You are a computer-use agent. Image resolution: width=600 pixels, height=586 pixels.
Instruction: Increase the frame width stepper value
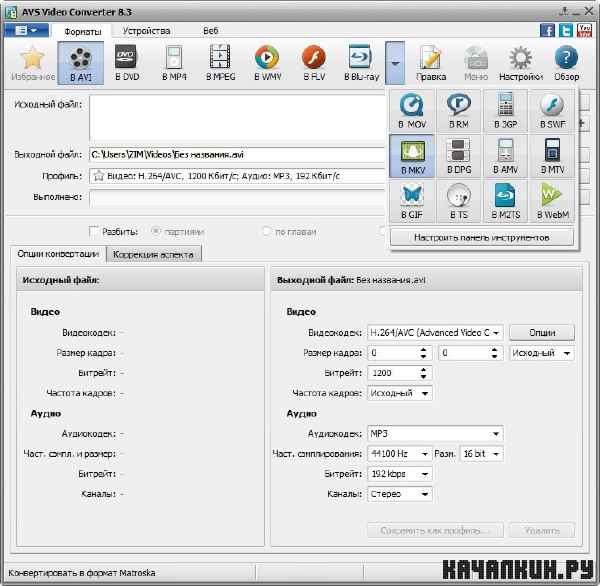pyautogui.click(x=423, y=349)
